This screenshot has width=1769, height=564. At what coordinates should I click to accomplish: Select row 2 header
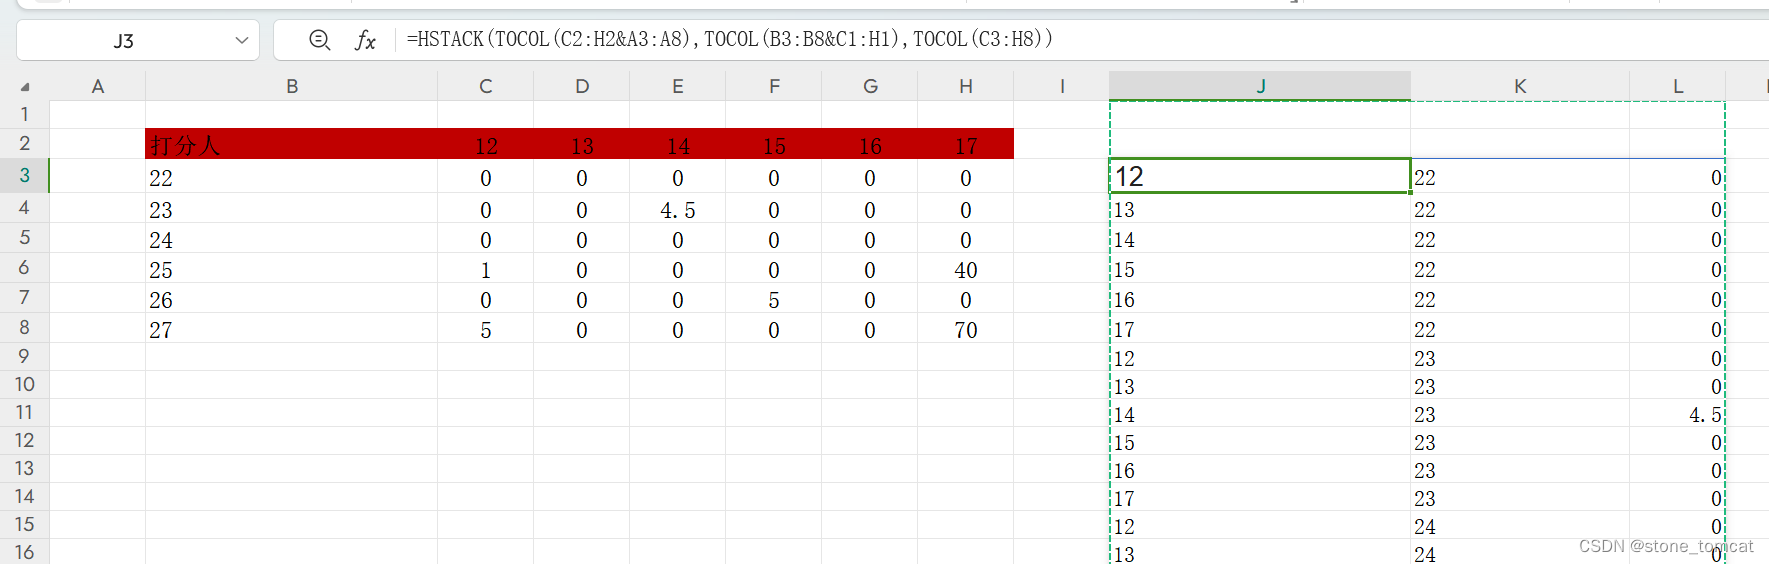click(25, 143)
